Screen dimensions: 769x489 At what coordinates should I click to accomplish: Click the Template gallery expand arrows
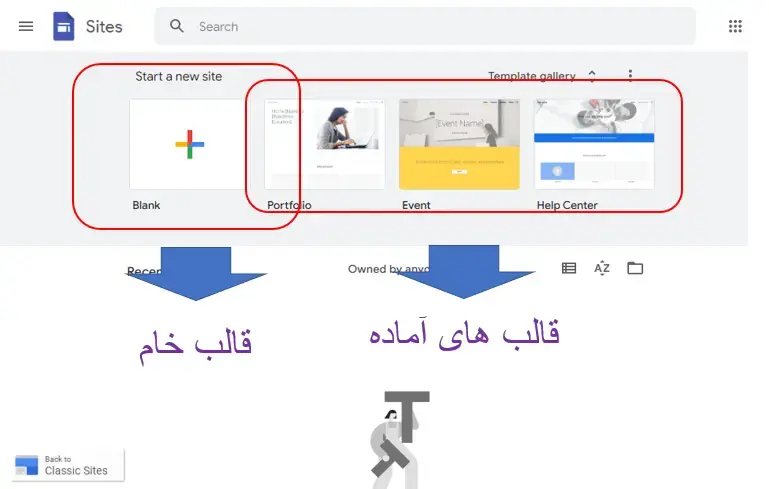[592, 76]
